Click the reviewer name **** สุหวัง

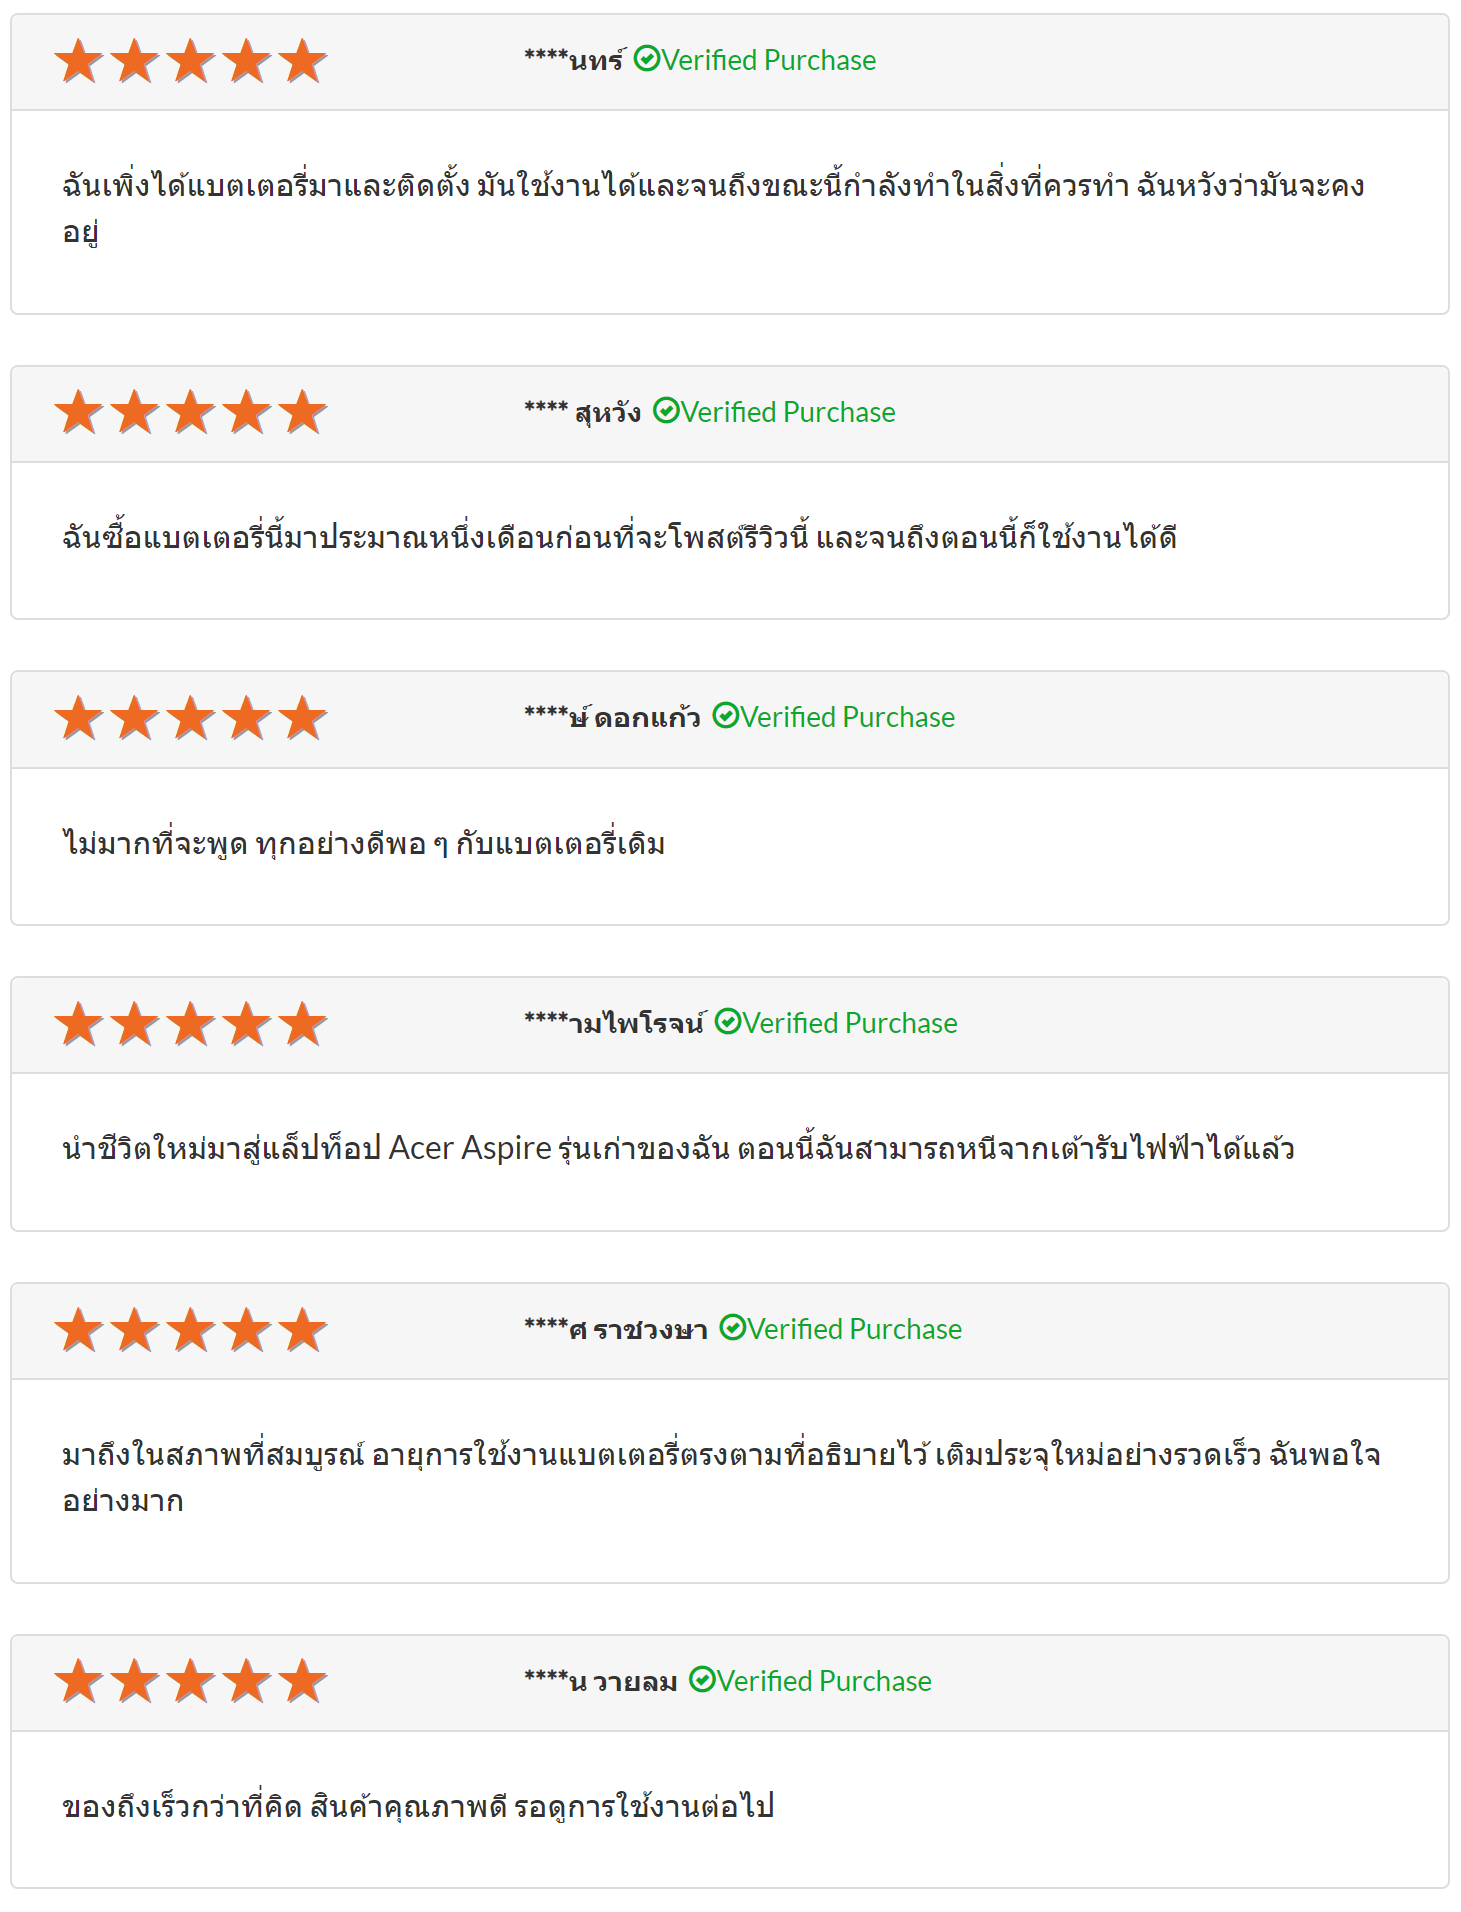click(583, 412)
